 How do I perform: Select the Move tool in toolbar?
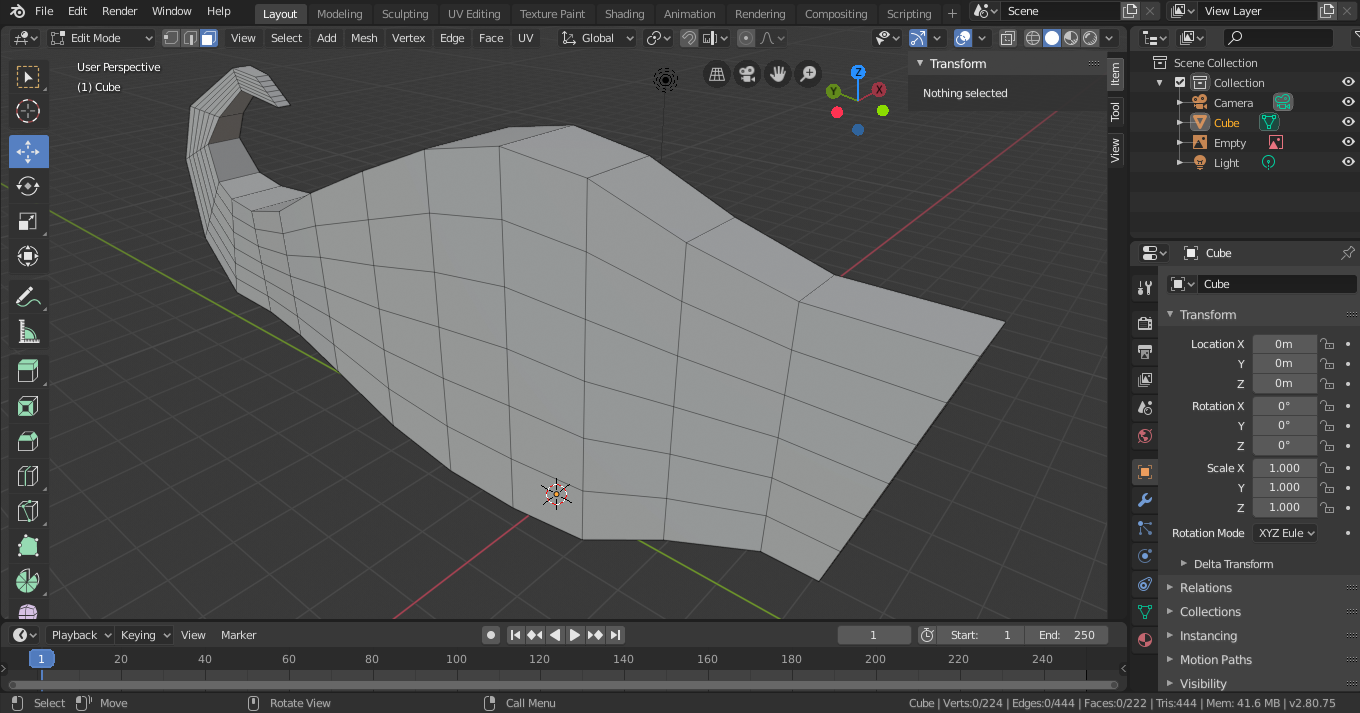click(x=28, y=151)
